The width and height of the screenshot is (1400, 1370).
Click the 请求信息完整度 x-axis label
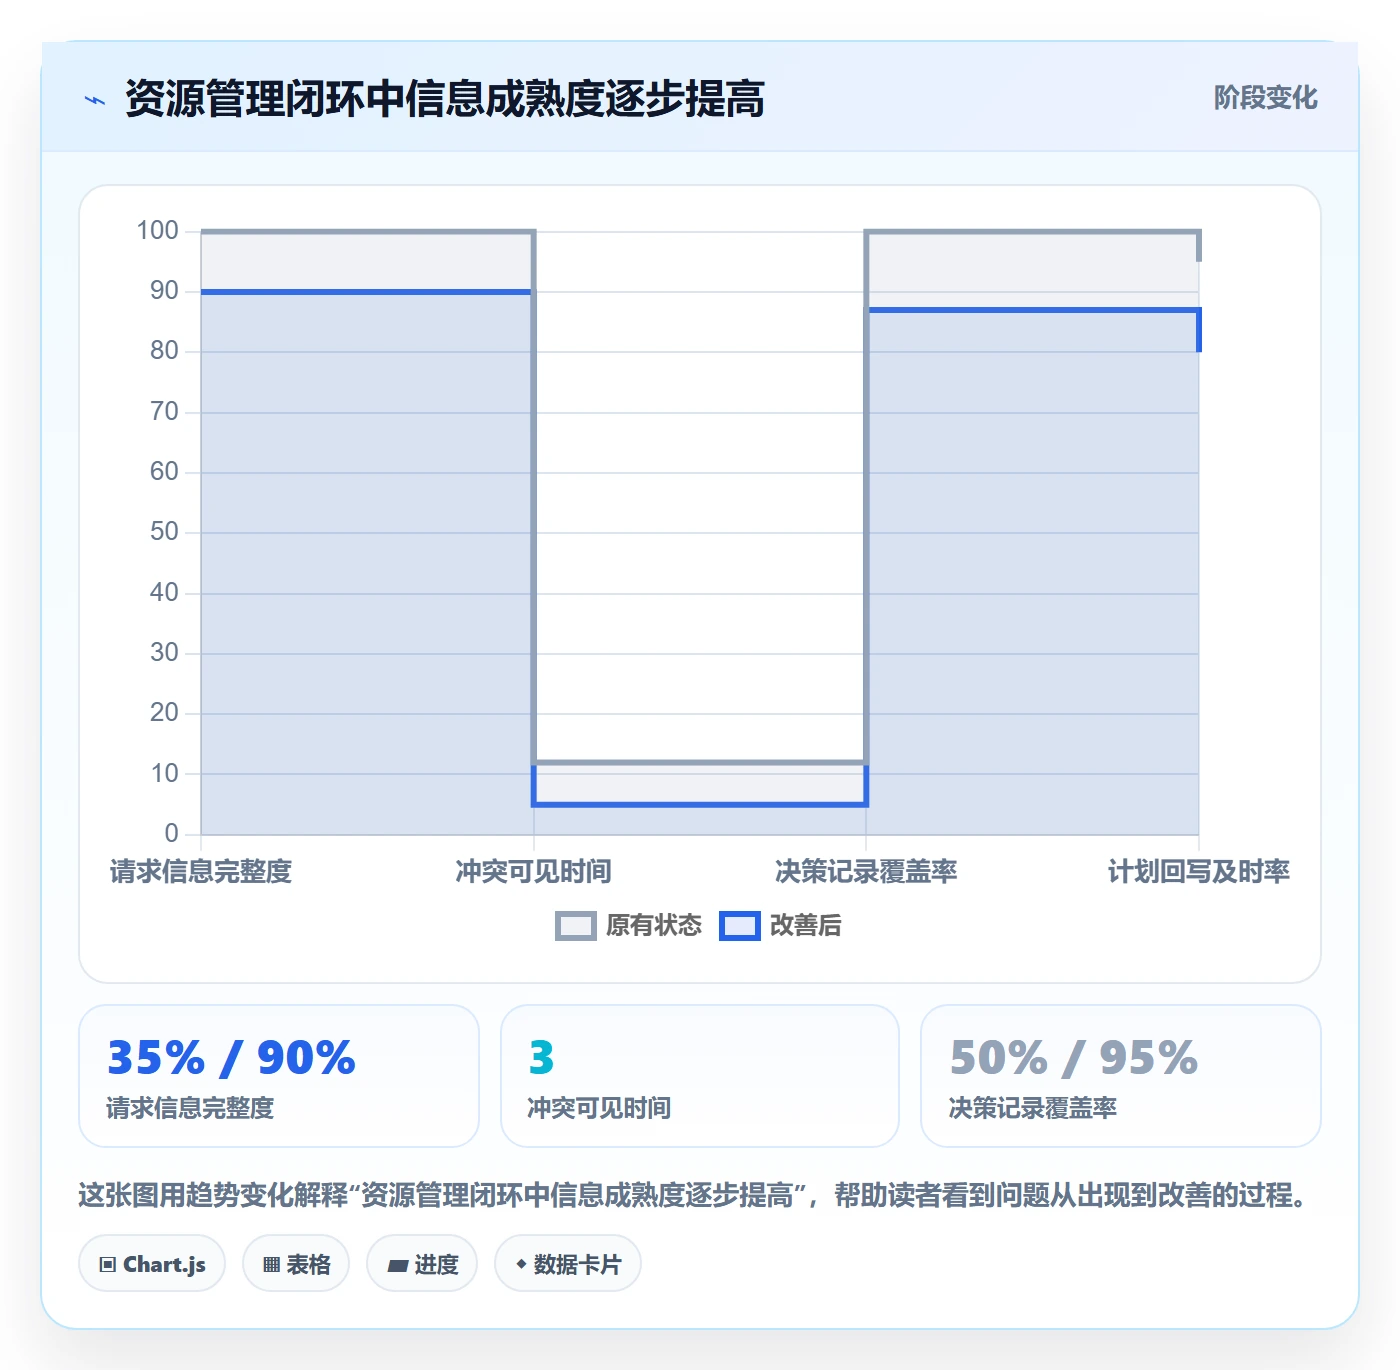tap(201, 872)
